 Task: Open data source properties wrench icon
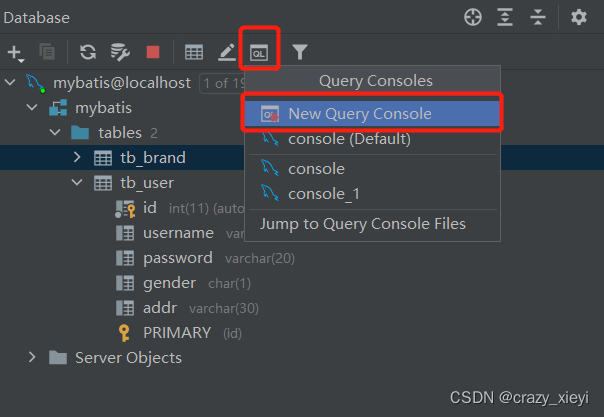[120, 52]
